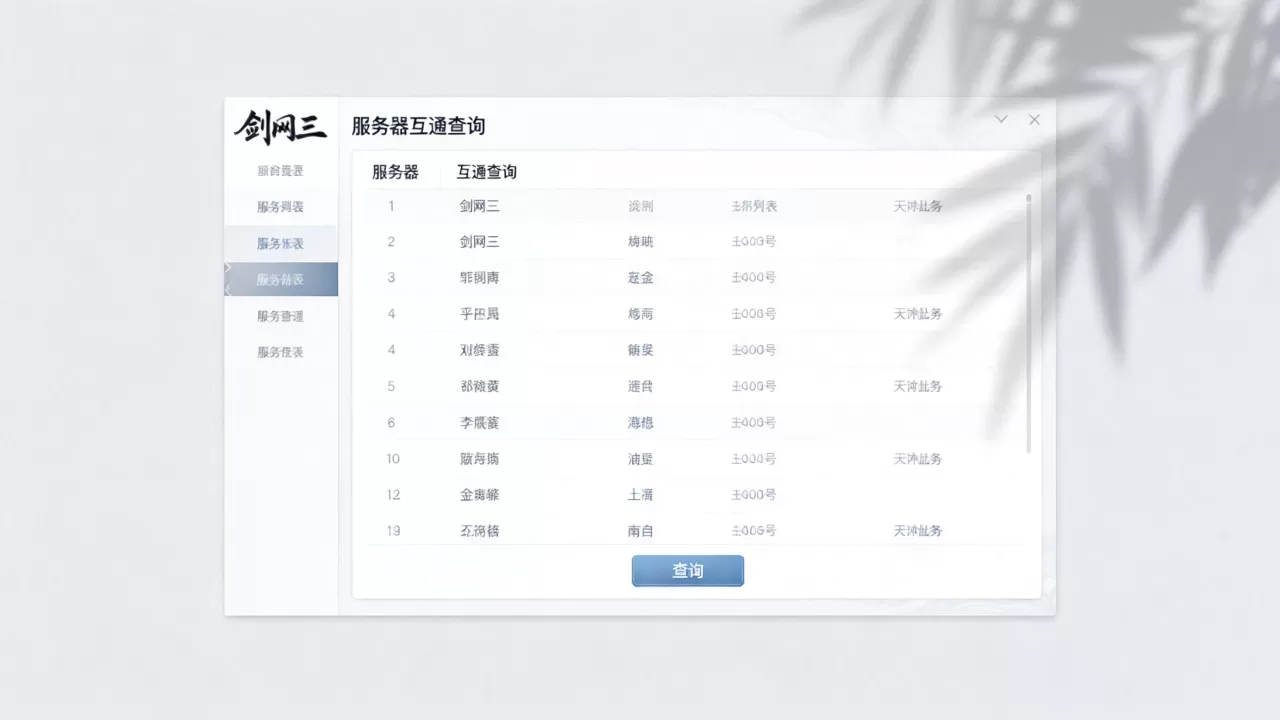
Task: Select the highlighted blue sidebar entry
Action: click(x=281, y=279)
